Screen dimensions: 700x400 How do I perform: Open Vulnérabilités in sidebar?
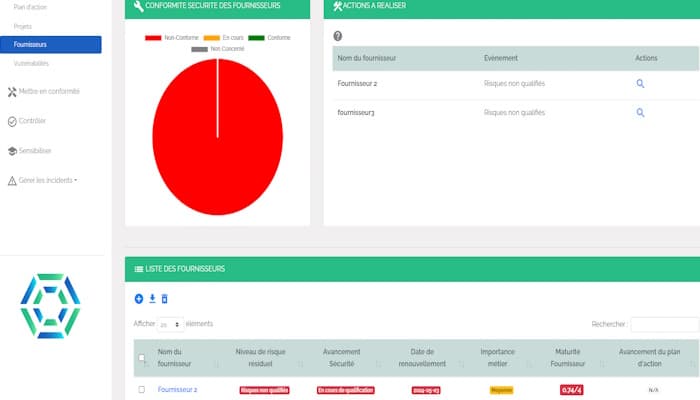point(31,63)
